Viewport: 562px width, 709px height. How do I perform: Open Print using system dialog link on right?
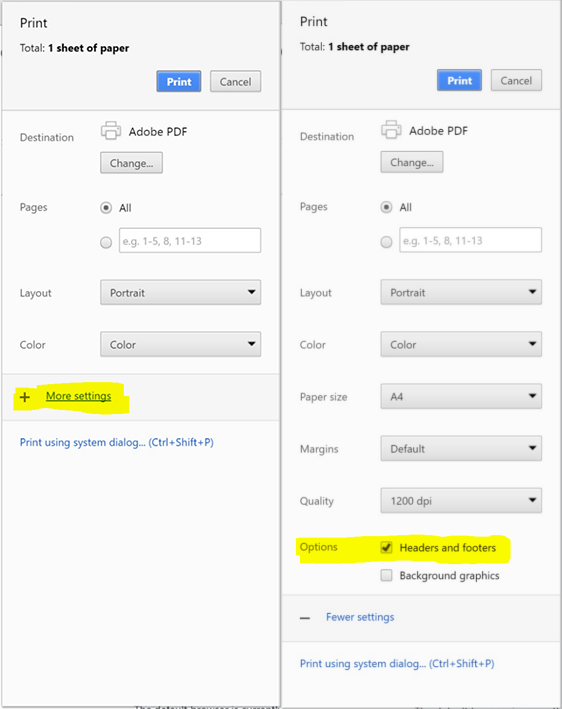397,663
